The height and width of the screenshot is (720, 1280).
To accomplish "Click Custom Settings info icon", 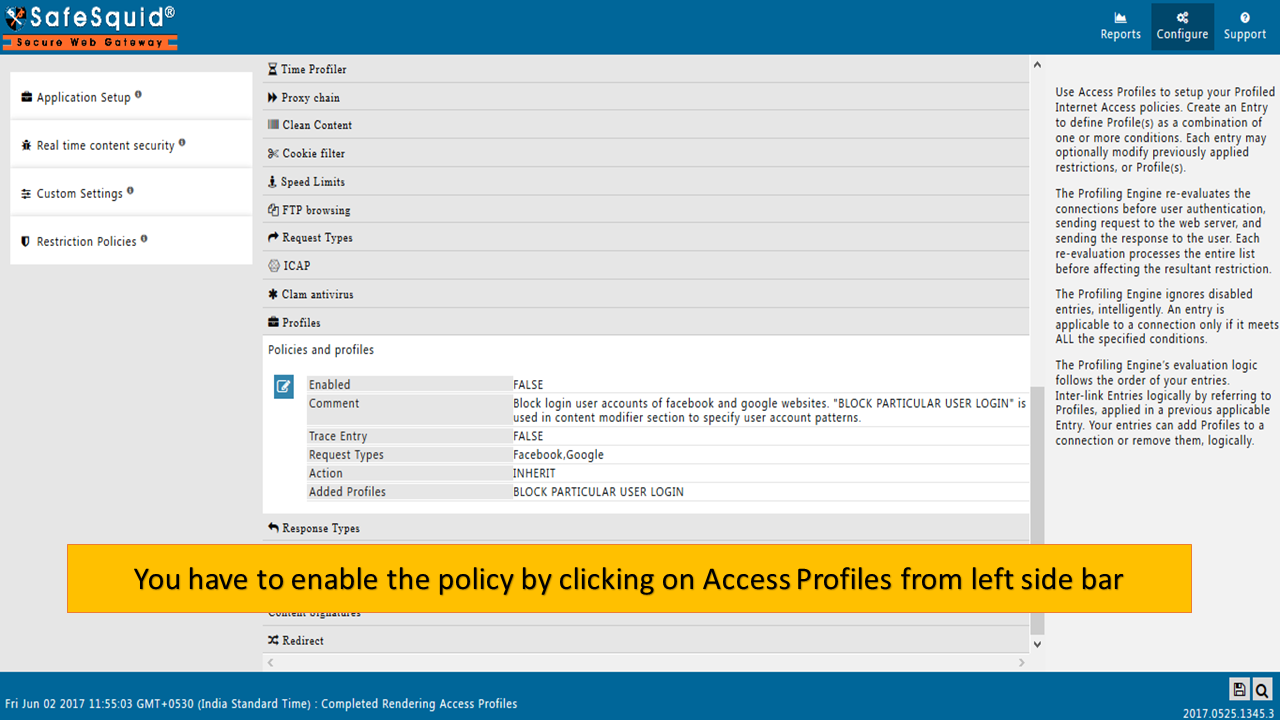I will (x=130, y=191).
